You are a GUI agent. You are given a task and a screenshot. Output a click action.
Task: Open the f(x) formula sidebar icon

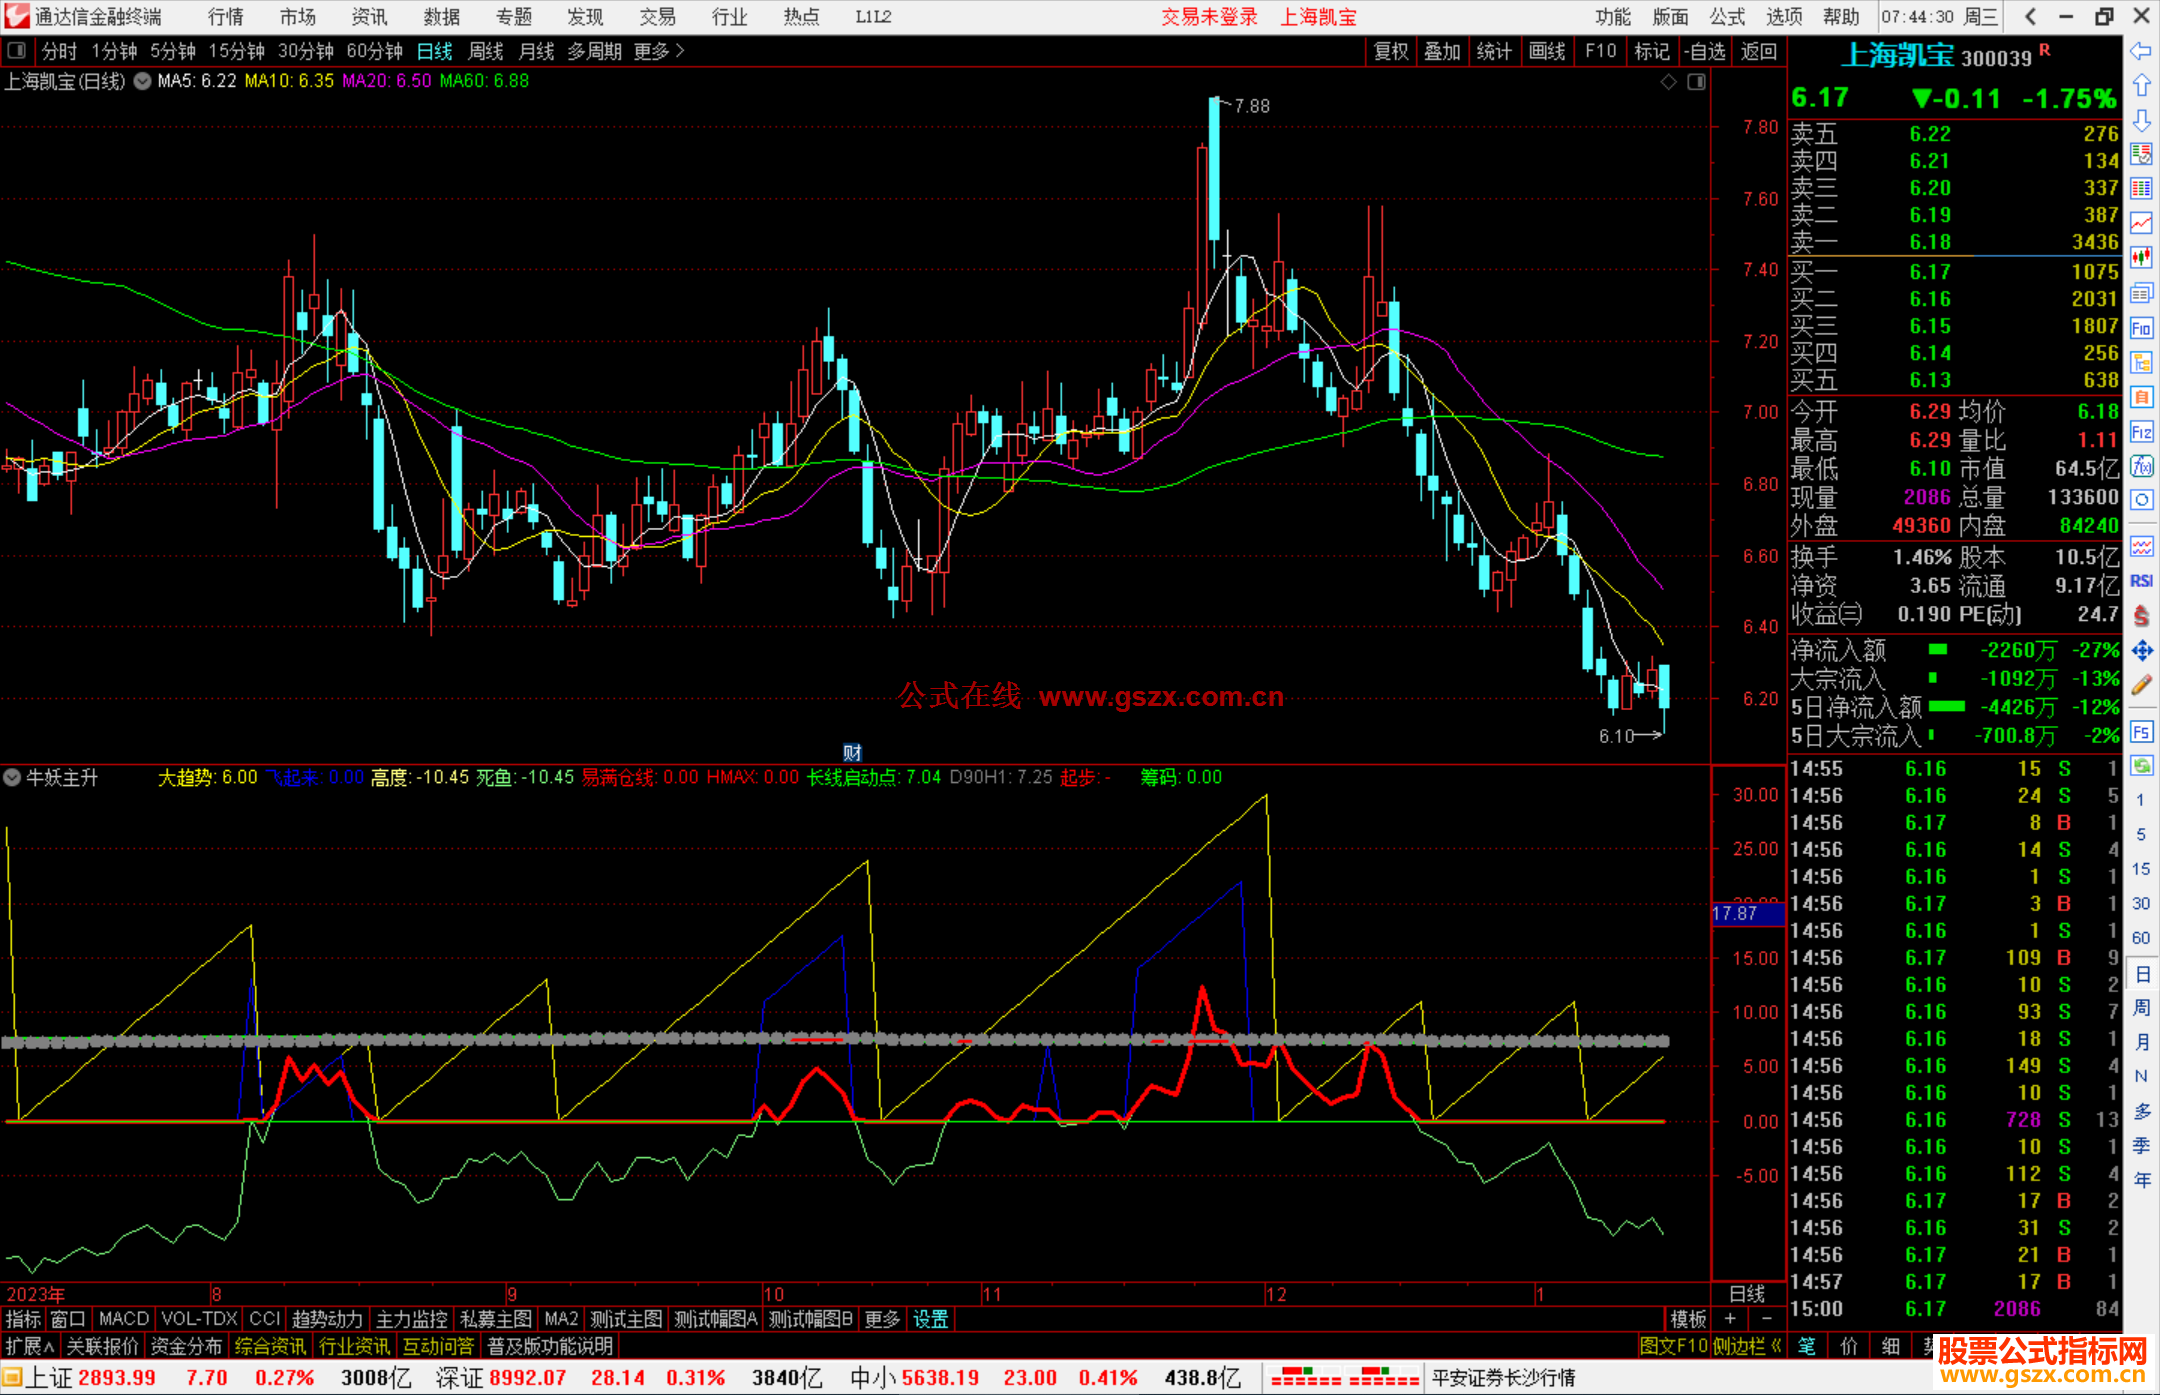[x=2141, y=466]
